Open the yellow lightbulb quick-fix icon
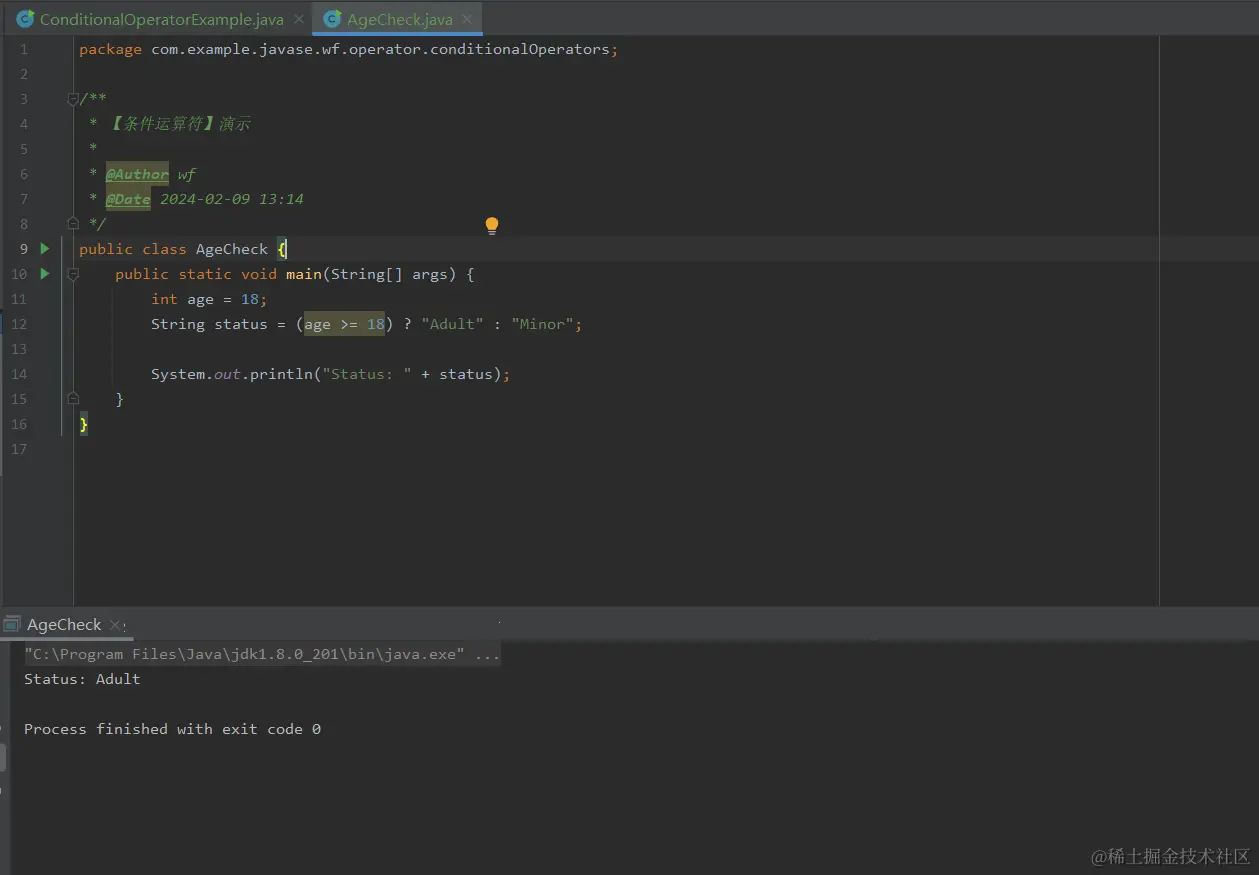This screenshot has width=1259, height=875. pos(491,226)
